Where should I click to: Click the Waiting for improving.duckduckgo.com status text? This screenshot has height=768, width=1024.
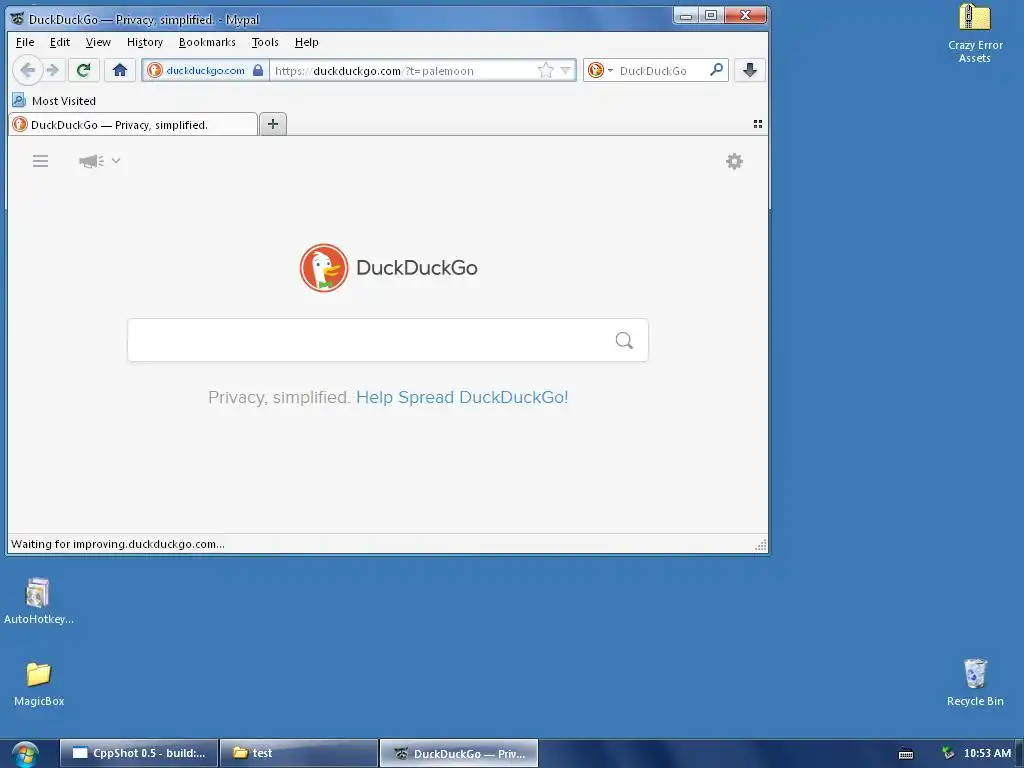pyautogui.click(x=118, y=544)
